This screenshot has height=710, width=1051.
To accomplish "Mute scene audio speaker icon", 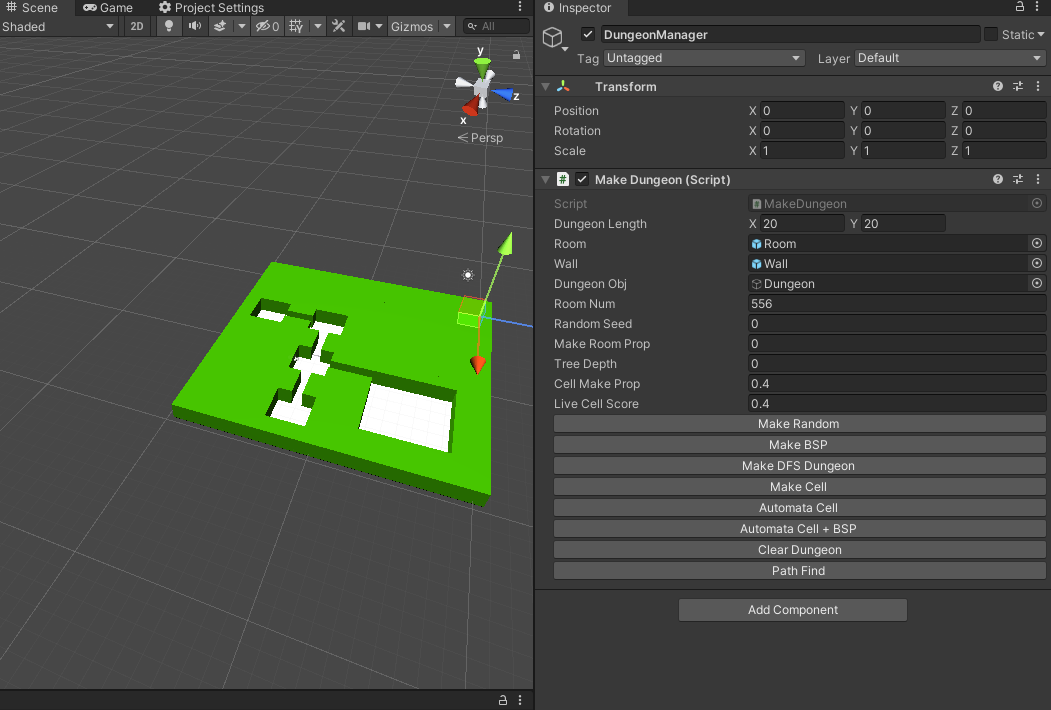I will (x=194, y=26).
